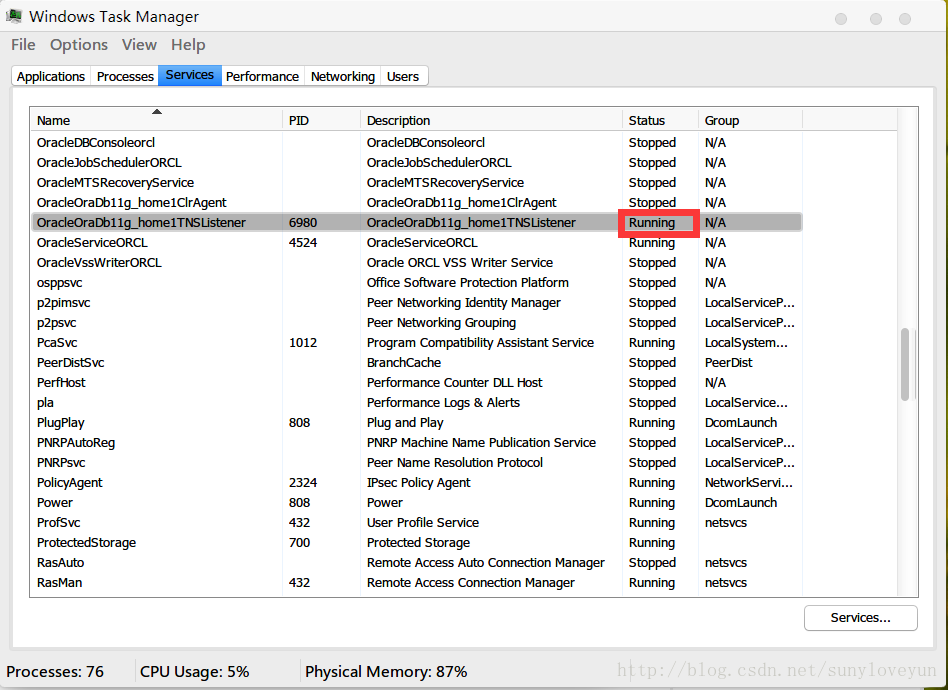Select the pla service
Image resolution: width=948 pixels, height=690 pixels.
point(45,402)
